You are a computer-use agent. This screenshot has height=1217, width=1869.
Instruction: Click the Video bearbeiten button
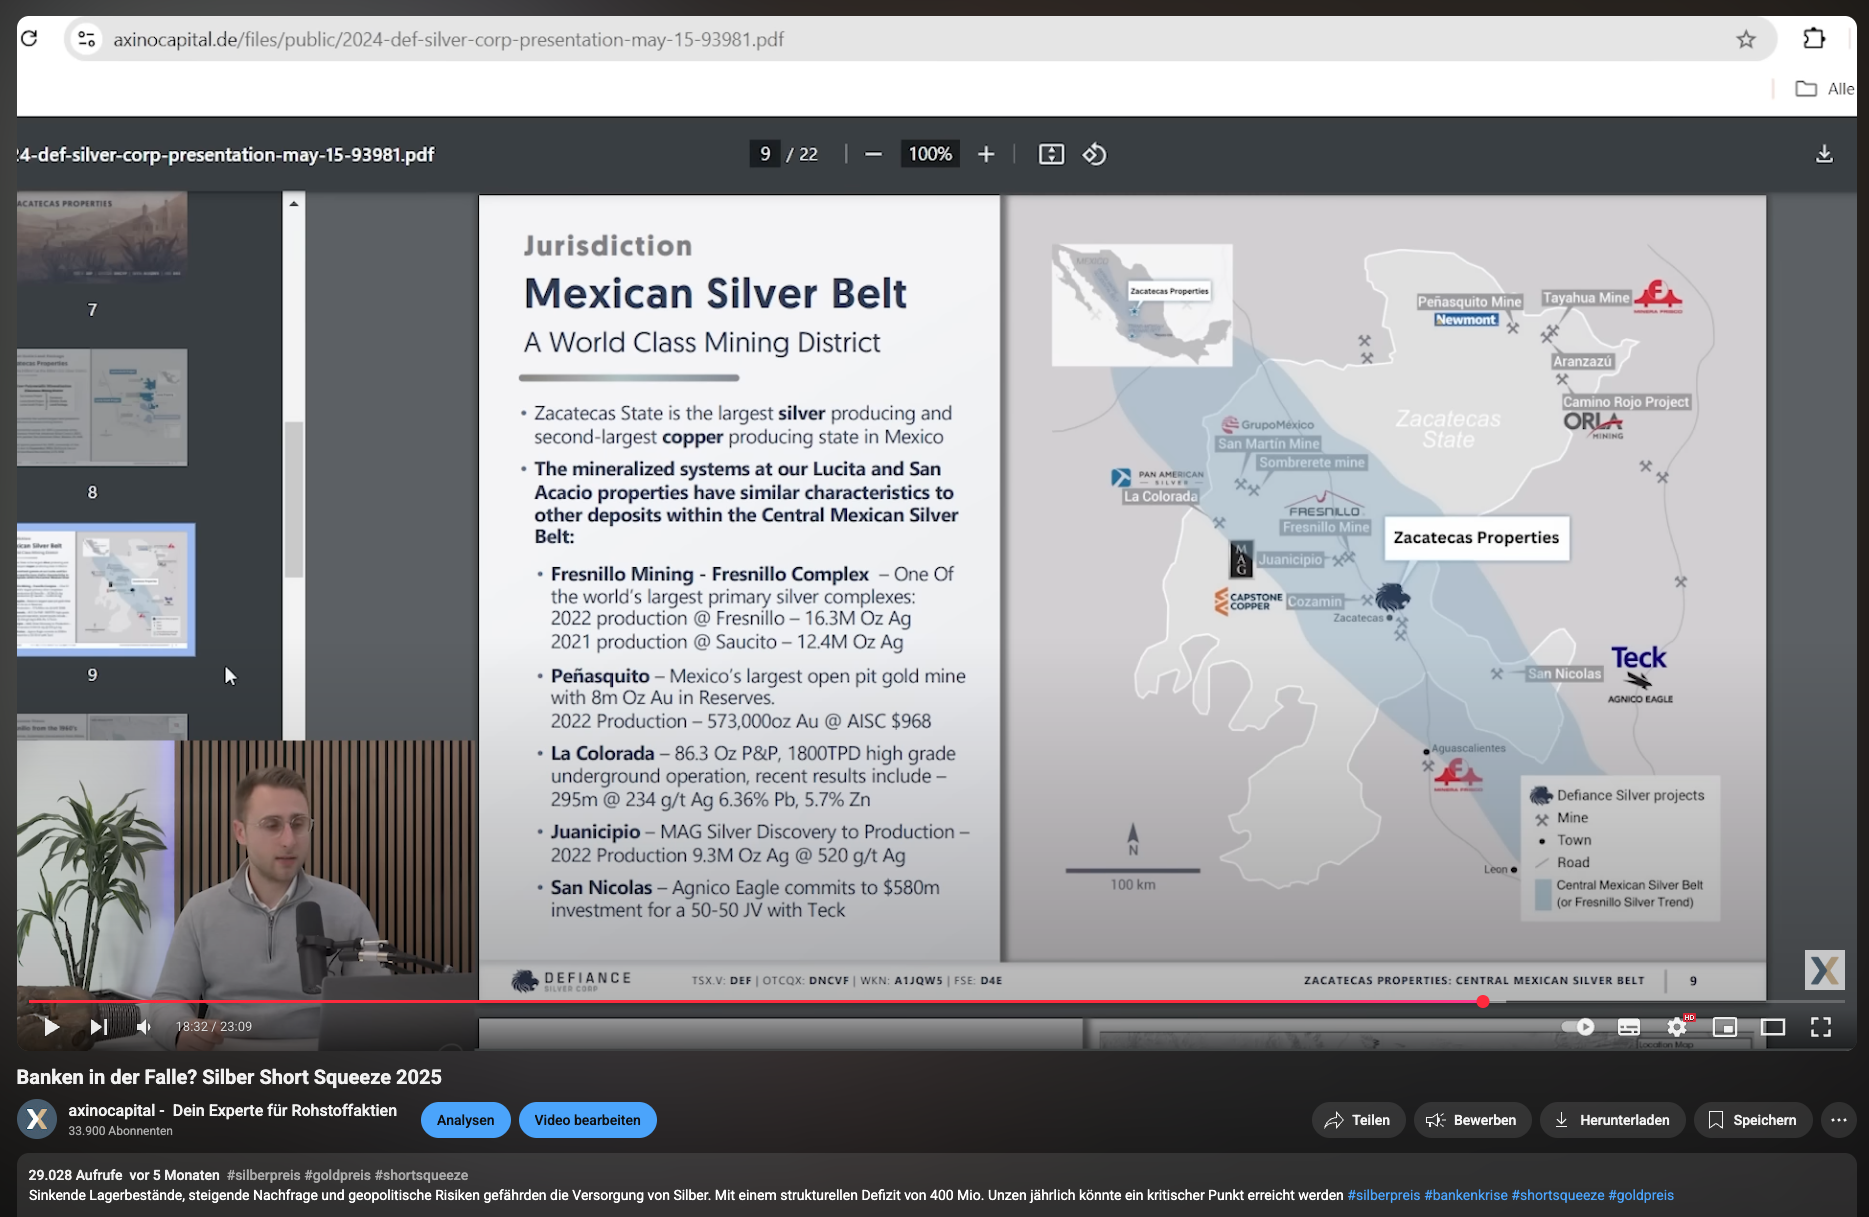point(588,1120)
